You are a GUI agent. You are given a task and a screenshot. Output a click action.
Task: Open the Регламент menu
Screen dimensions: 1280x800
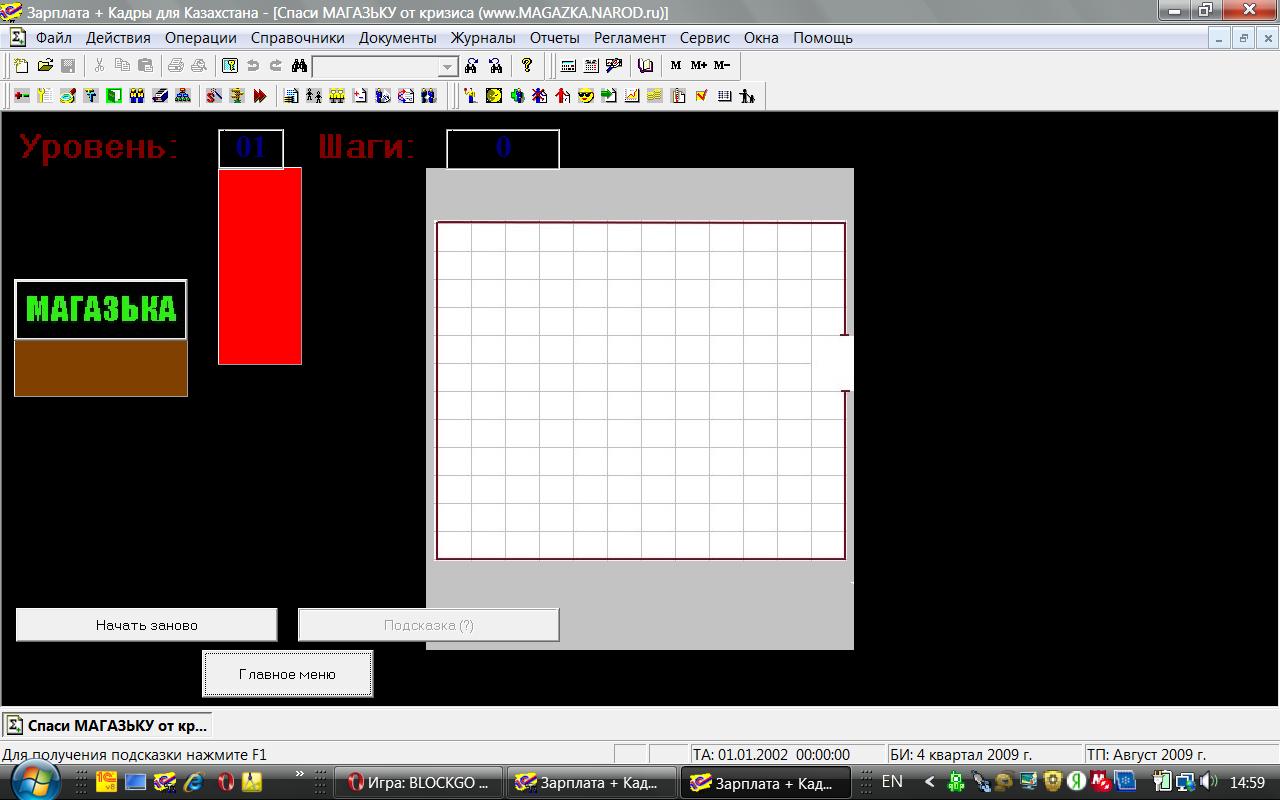click(630, 38)
